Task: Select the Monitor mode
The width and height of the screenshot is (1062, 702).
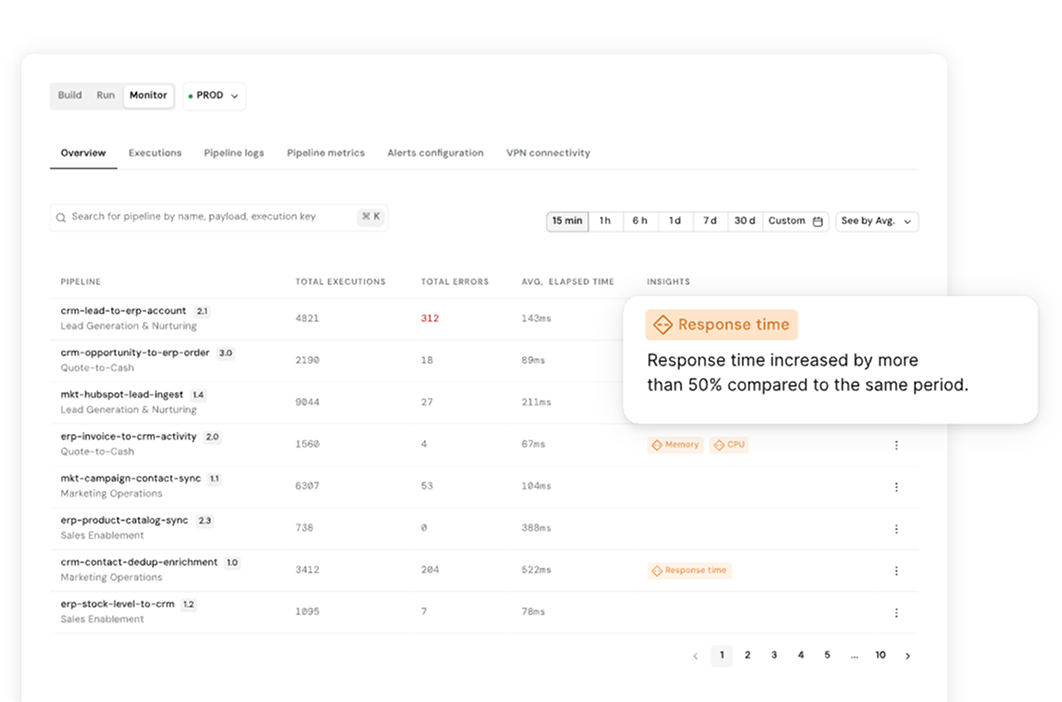Action: 148,96
